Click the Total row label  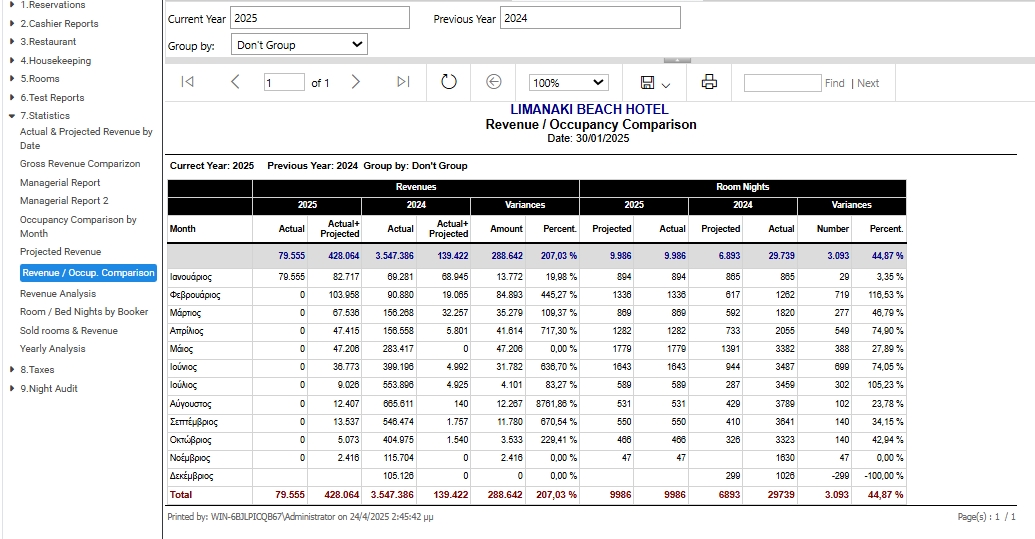point(181,494)
